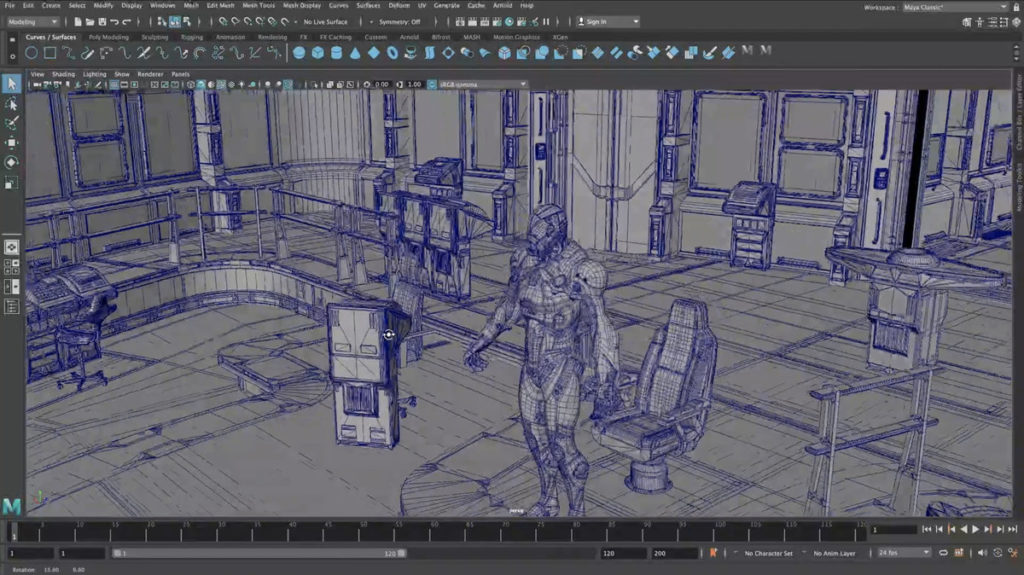Toggle the Modeling Toolkit sidebar icon

pos(967,22)
